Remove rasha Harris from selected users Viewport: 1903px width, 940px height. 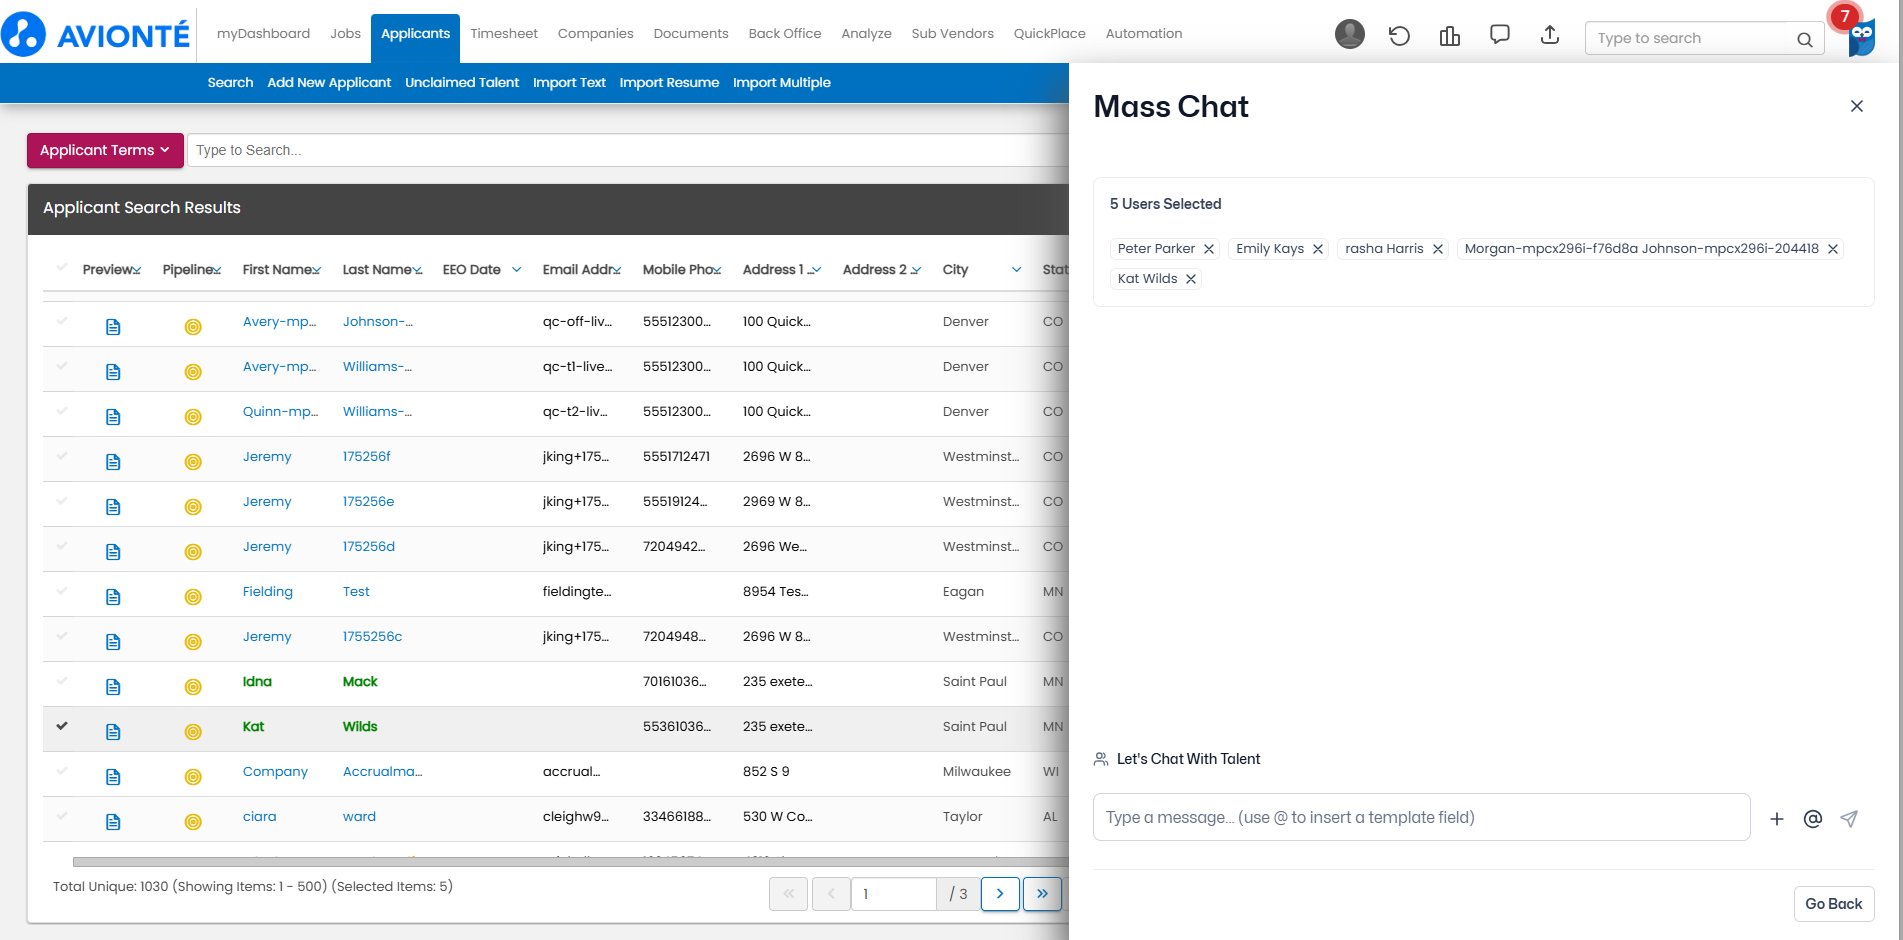click(x=1437, y=249)
